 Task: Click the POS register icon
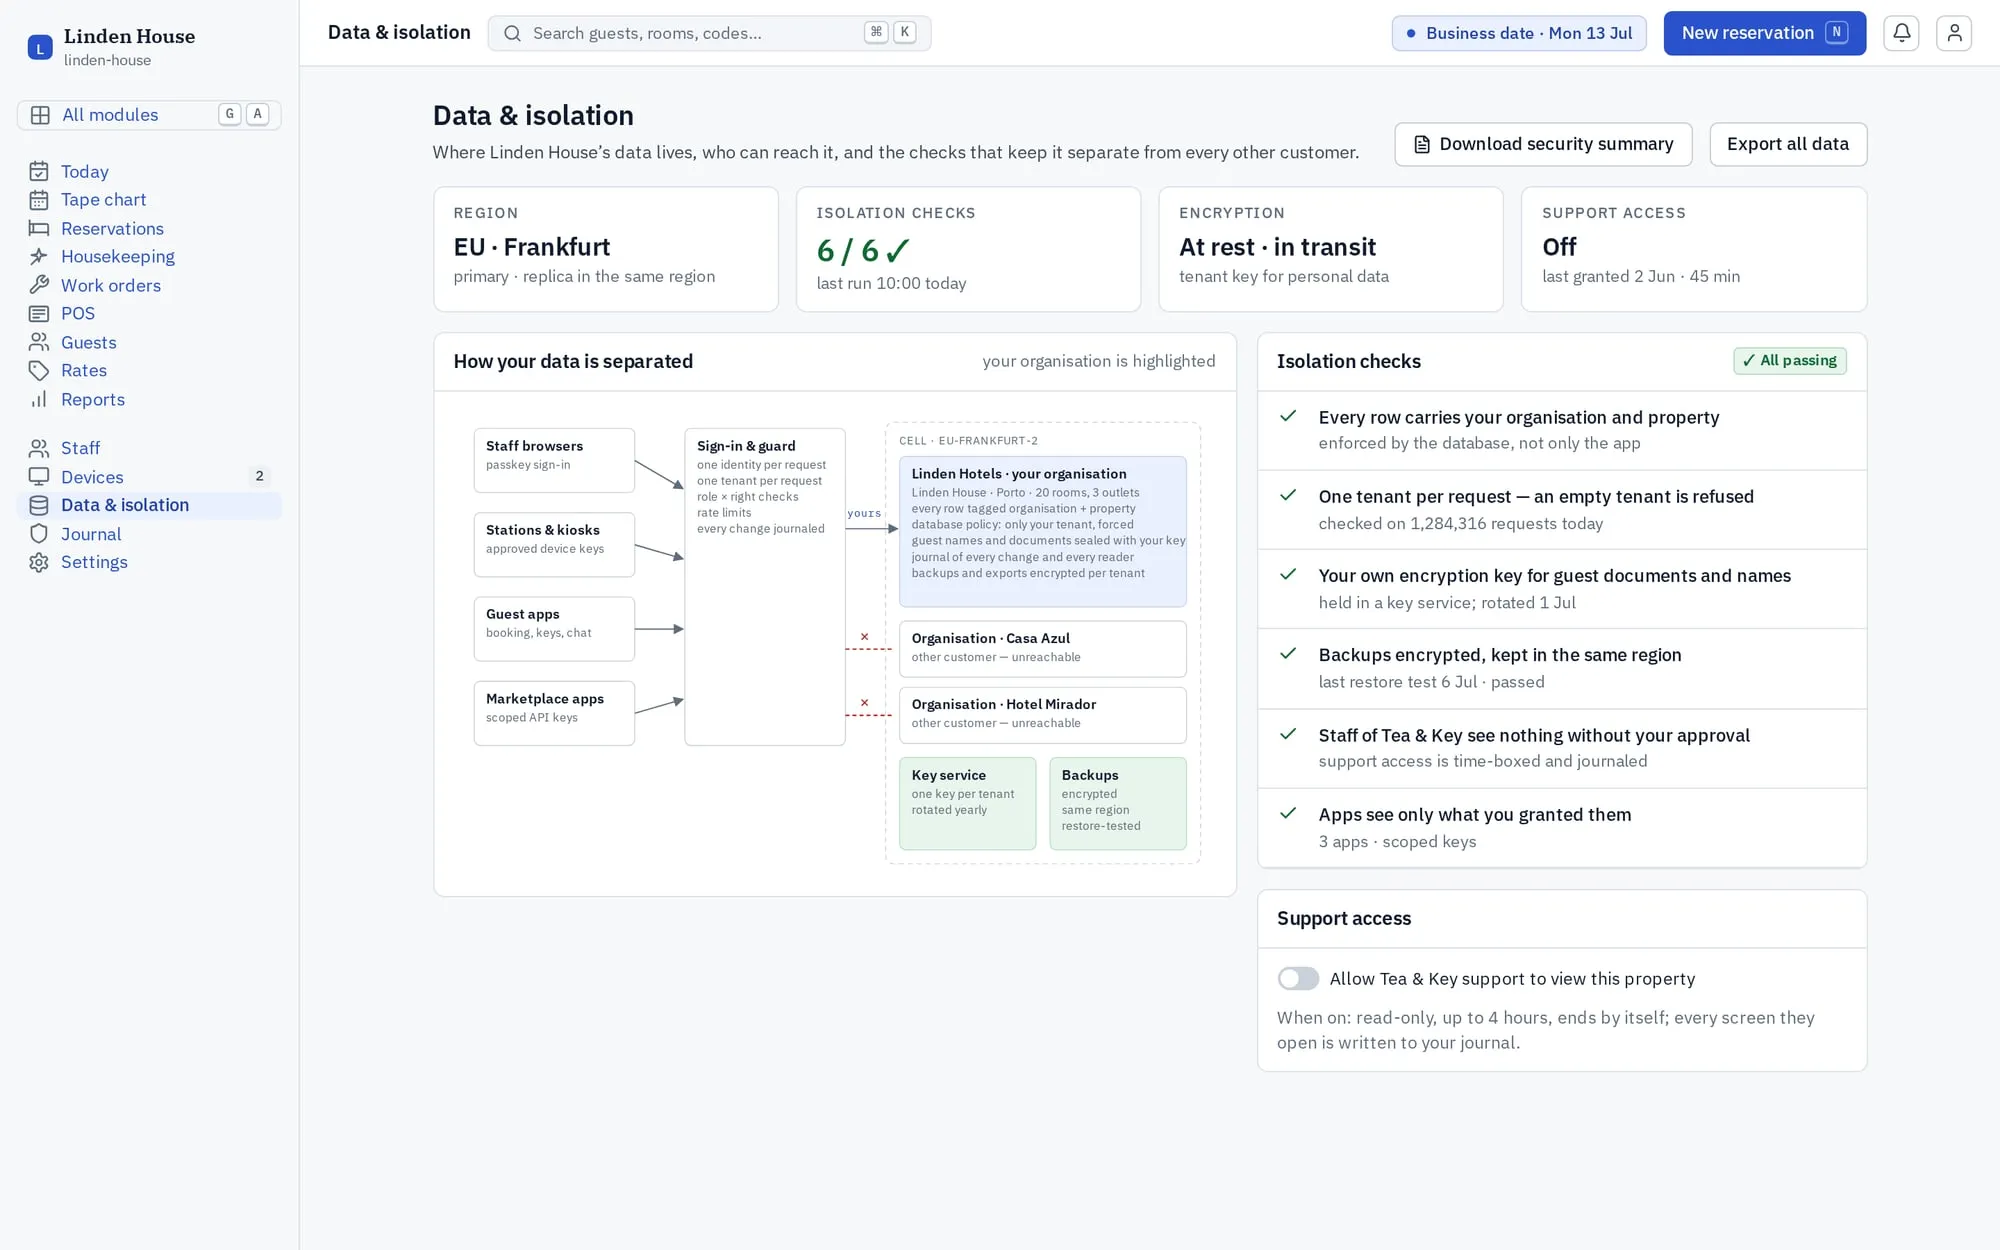pos(39,314)
